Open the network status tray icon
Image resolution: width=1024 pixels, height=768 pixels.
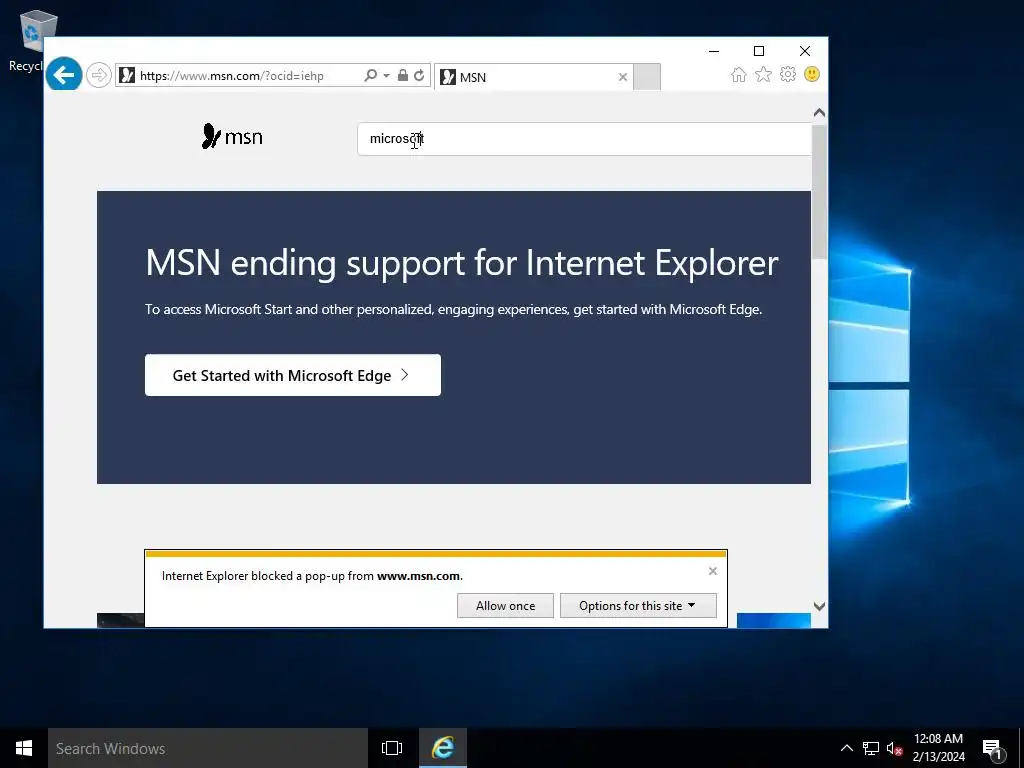click(871, 748)
